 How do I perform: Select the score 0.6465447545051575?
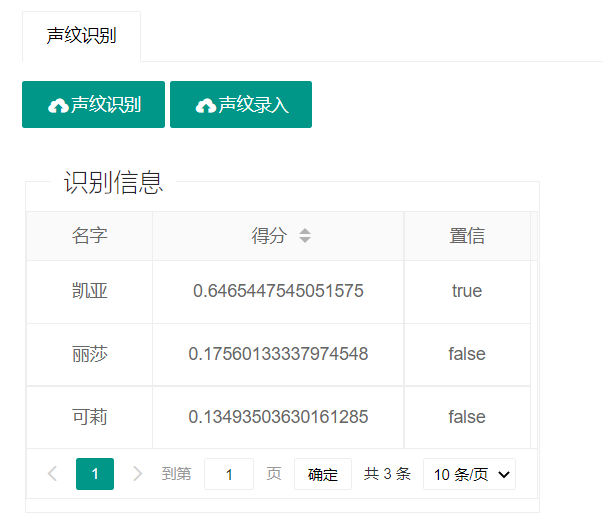tap(278, 291)
